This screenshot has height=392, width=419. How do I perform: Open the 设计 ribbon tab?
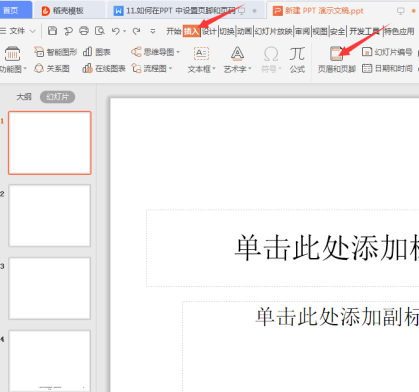click(x=209, y=31)
